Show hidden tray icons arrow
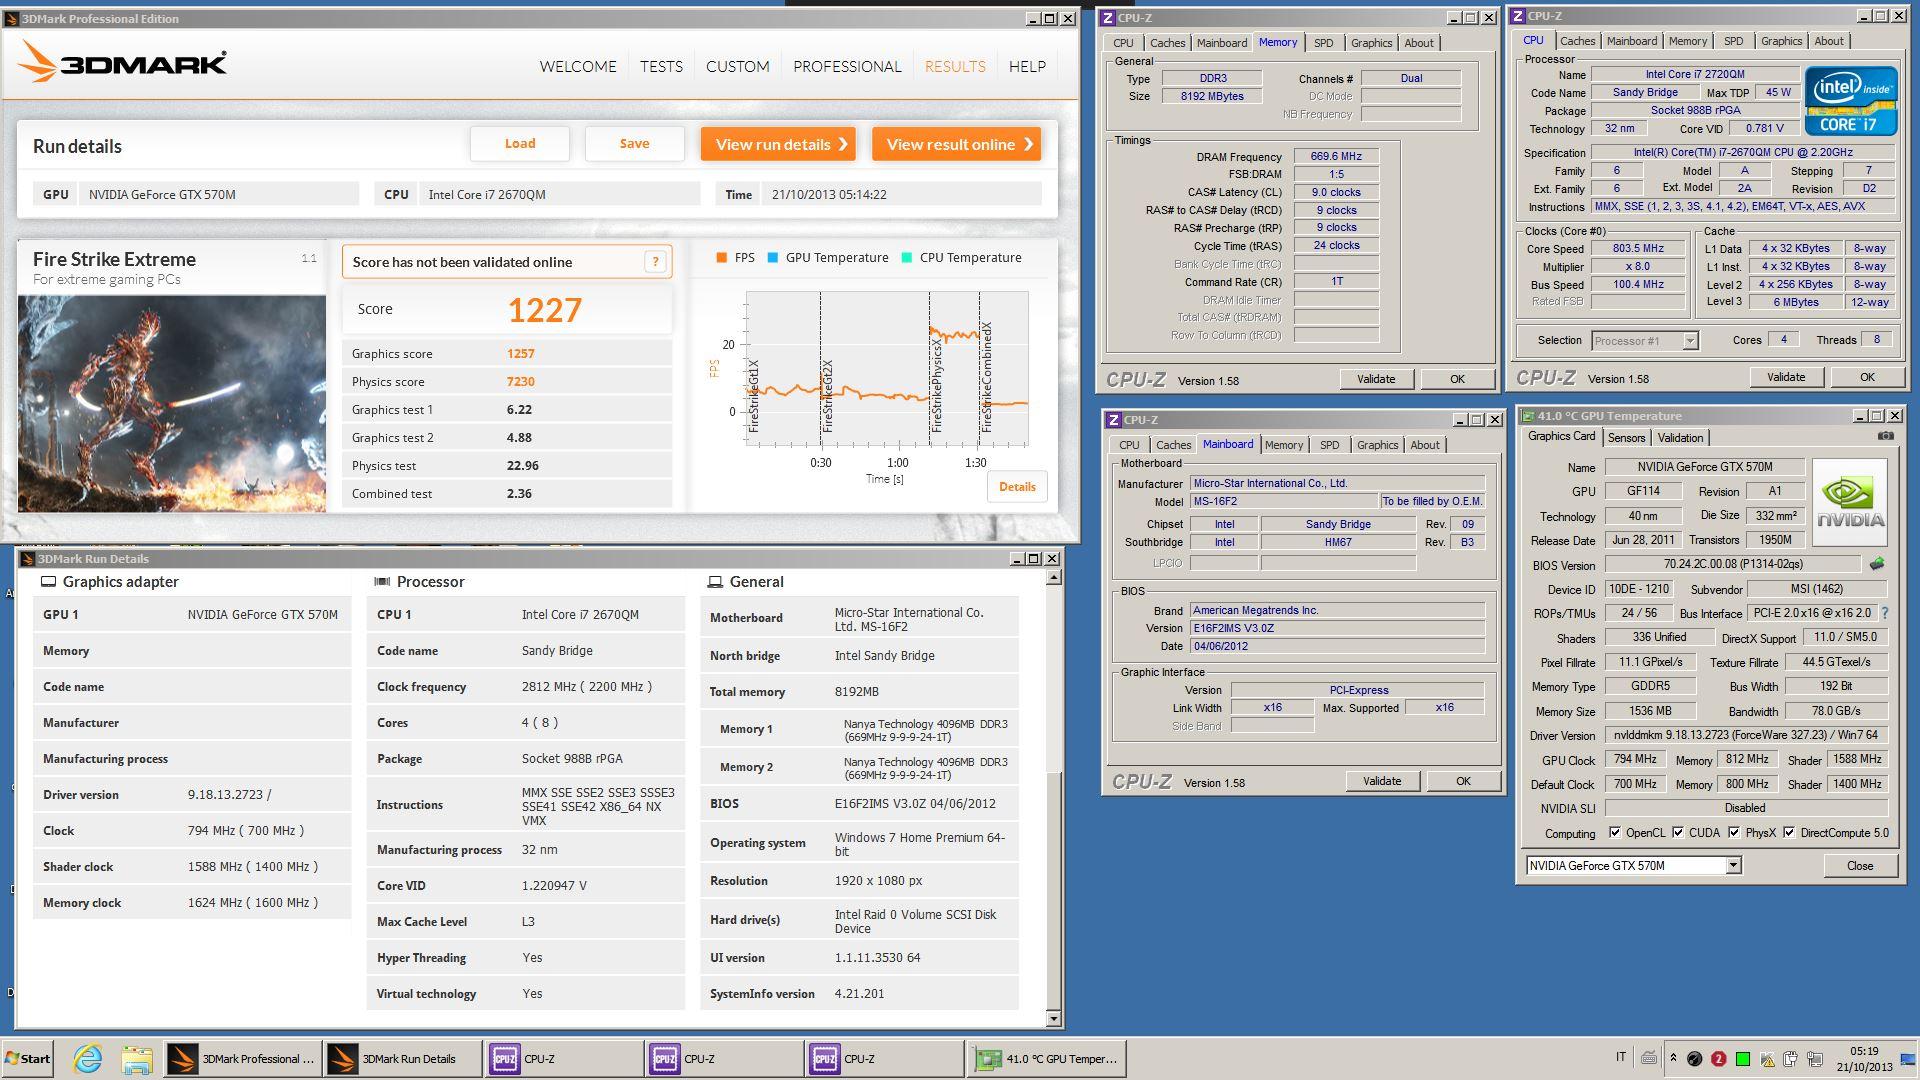This screenshot has height=1080, width=1920. coord(1673,1058)
